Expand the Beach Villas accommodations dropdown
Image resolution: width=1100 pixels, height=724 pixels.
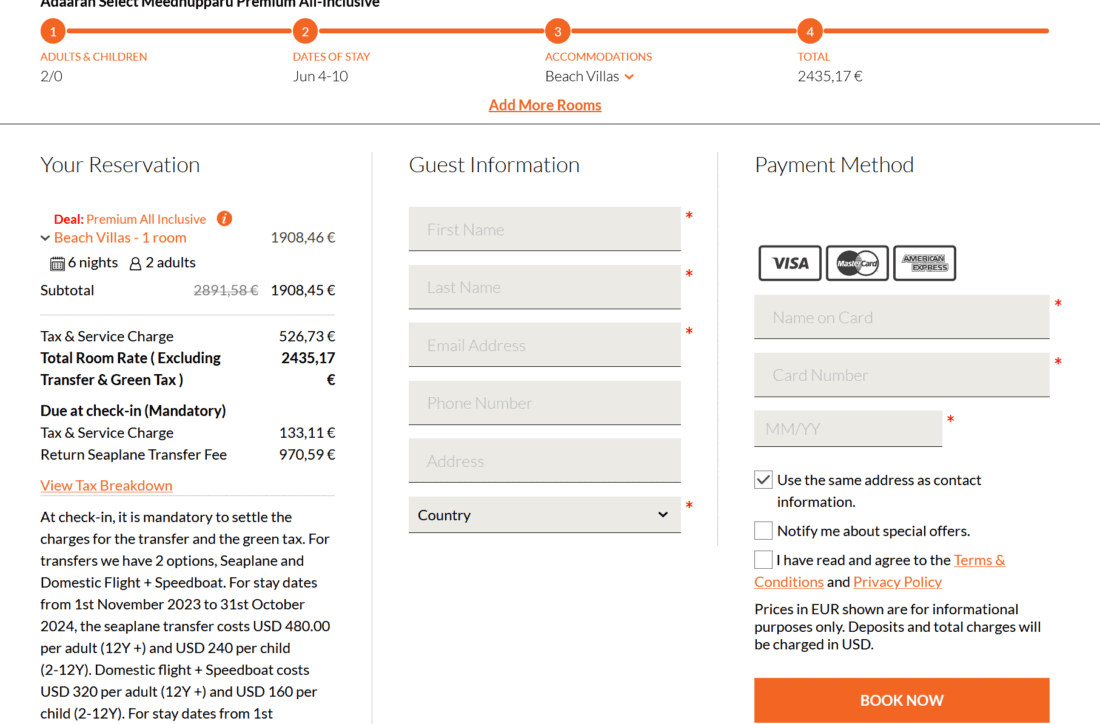click(629, 76)
